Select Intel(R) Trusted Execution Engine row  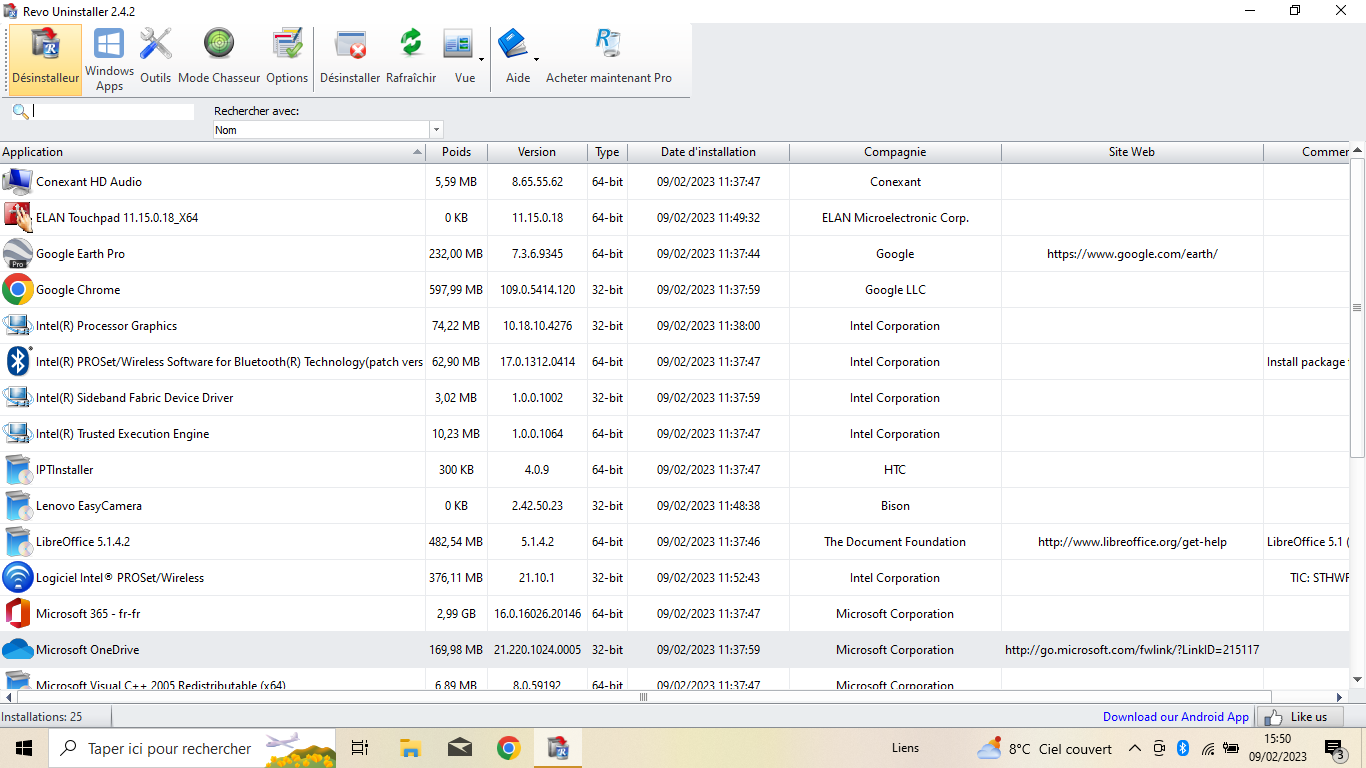click(x=675, y=434)
